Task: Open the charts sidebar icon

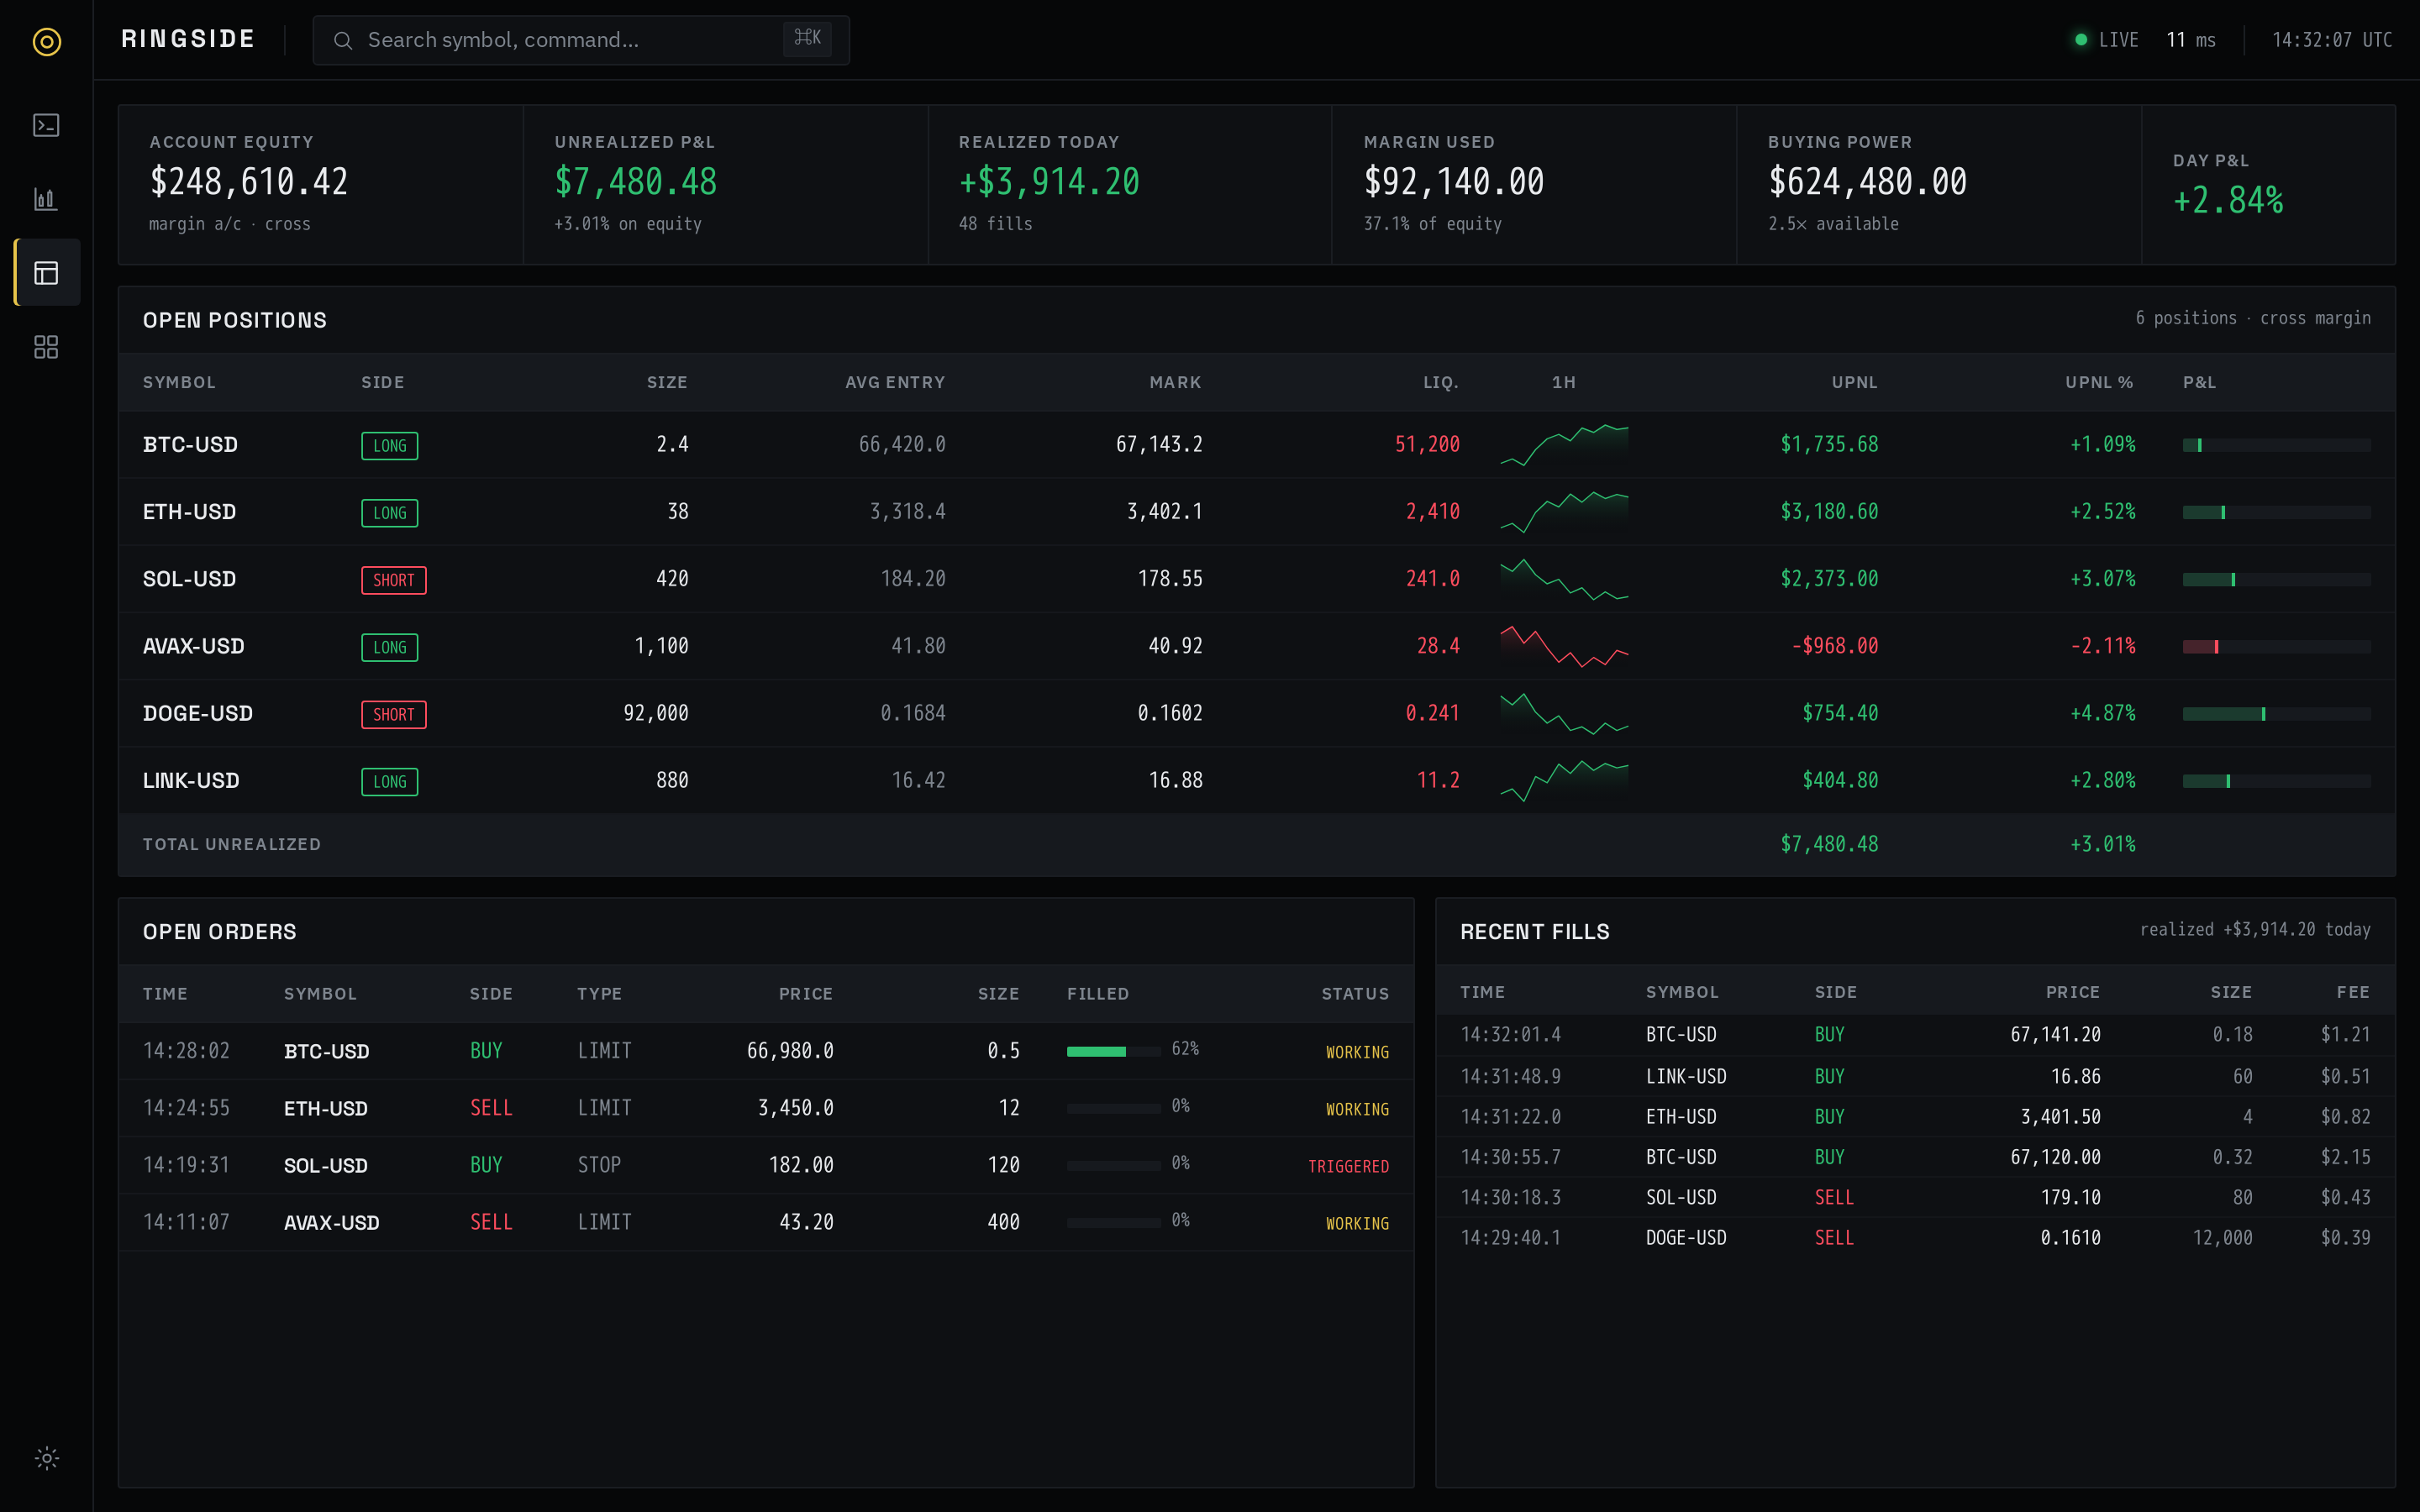Action: pos(47,199)
